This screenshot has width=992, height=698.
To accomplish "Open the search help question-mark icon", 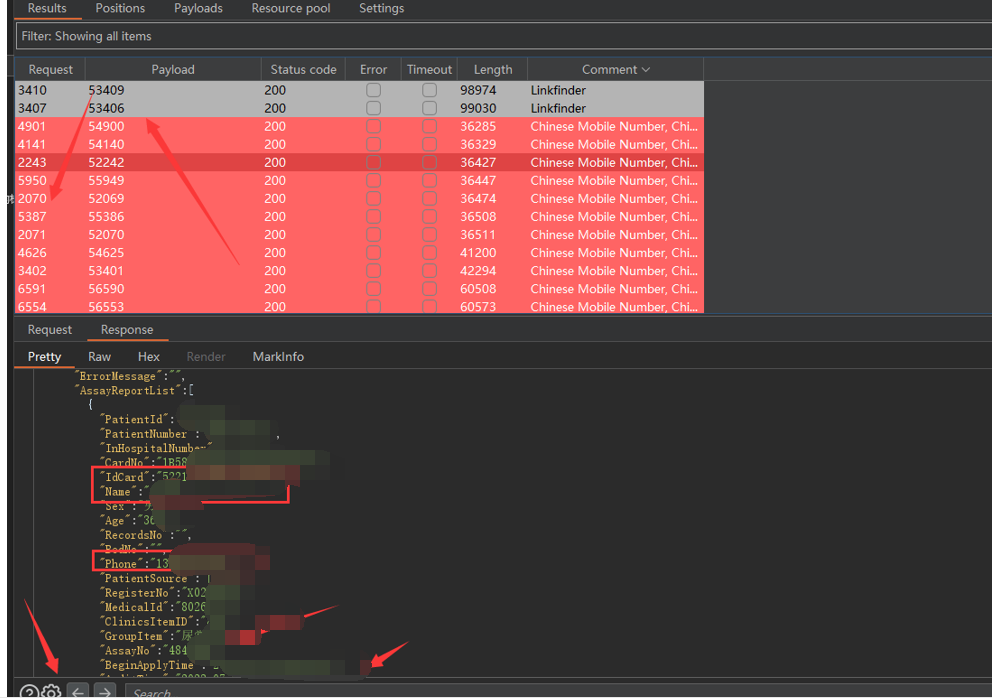I will (28, 692).
